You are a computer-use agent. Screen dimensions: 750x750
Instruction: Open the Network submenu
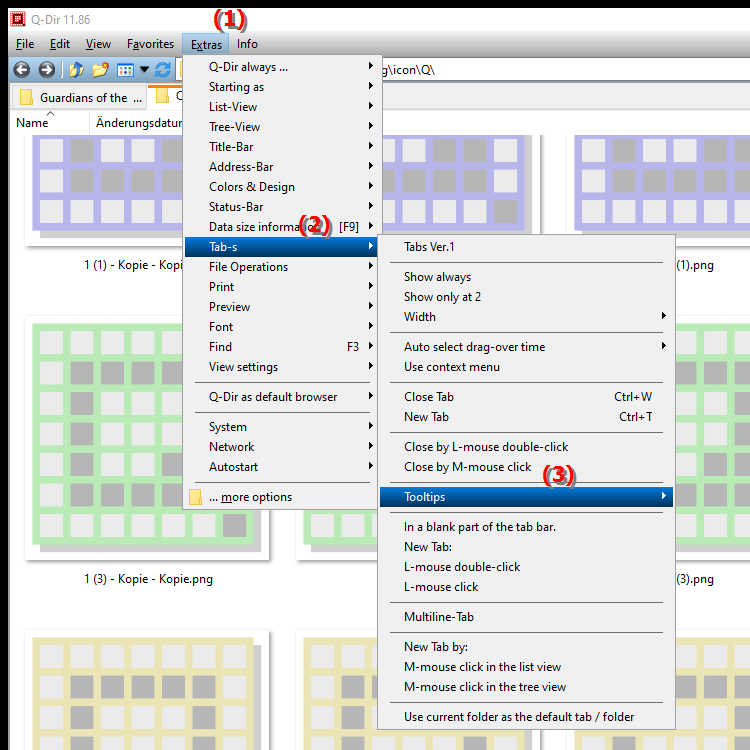283,447
